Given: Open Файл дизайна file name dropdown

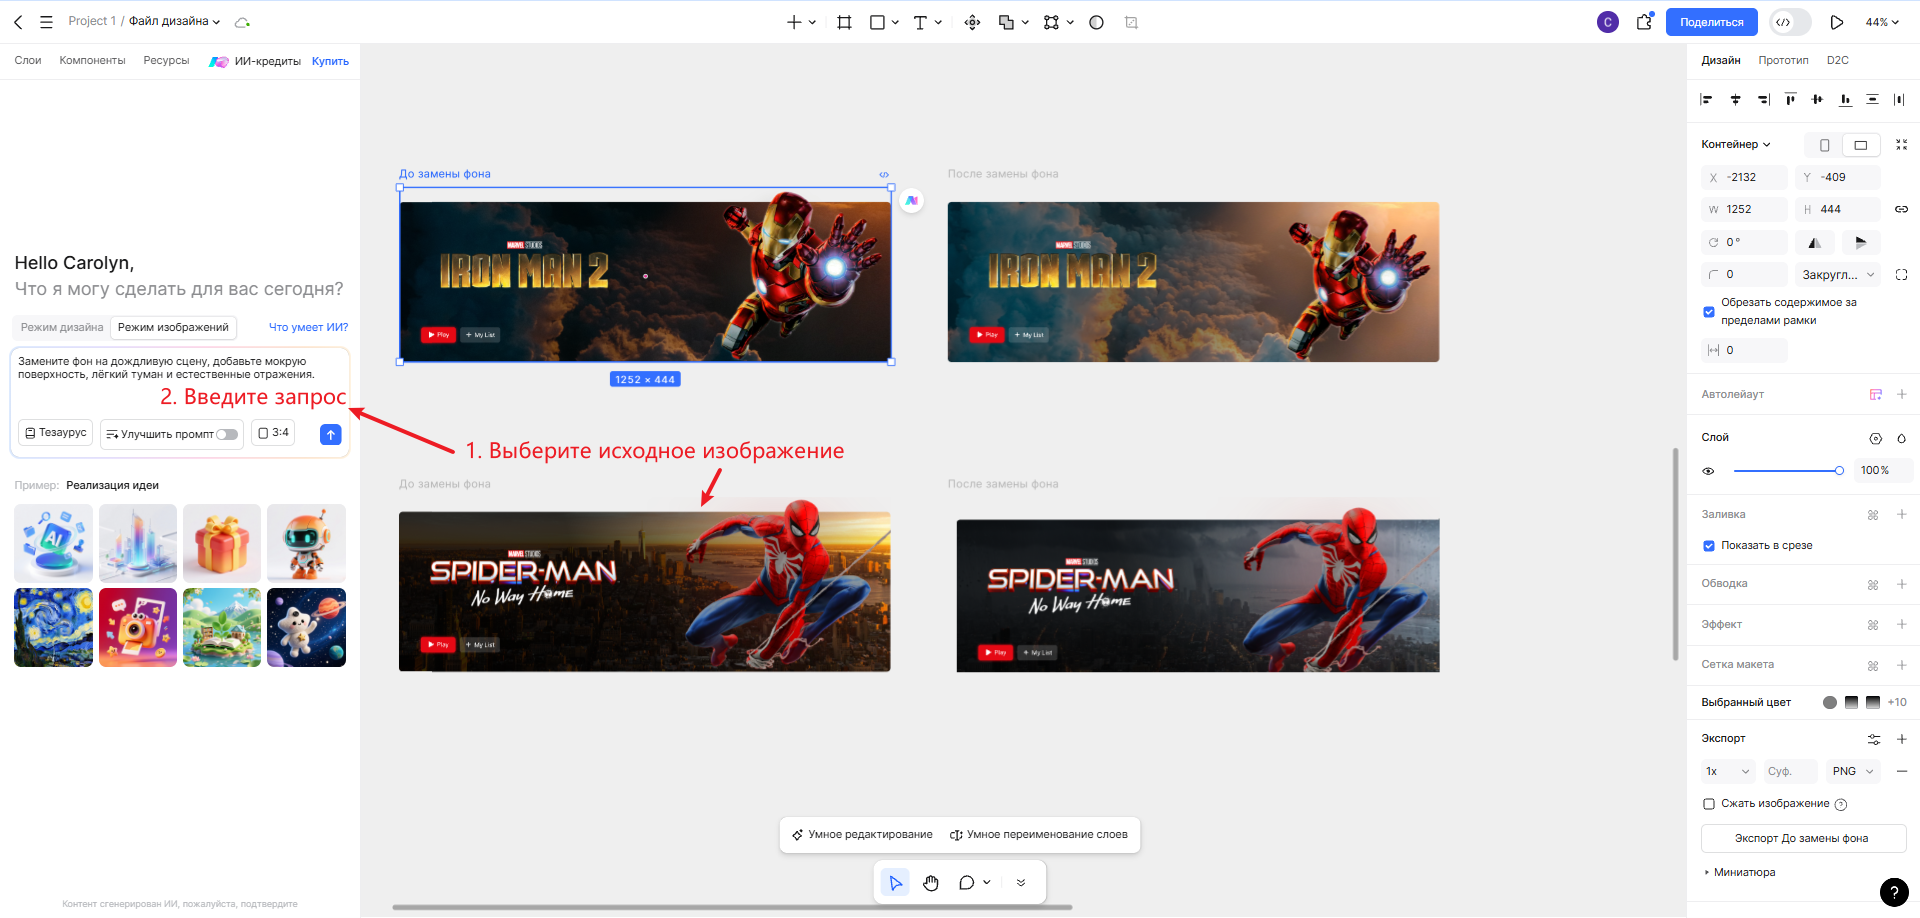Looking at the screenshot, I should (174, 21).
